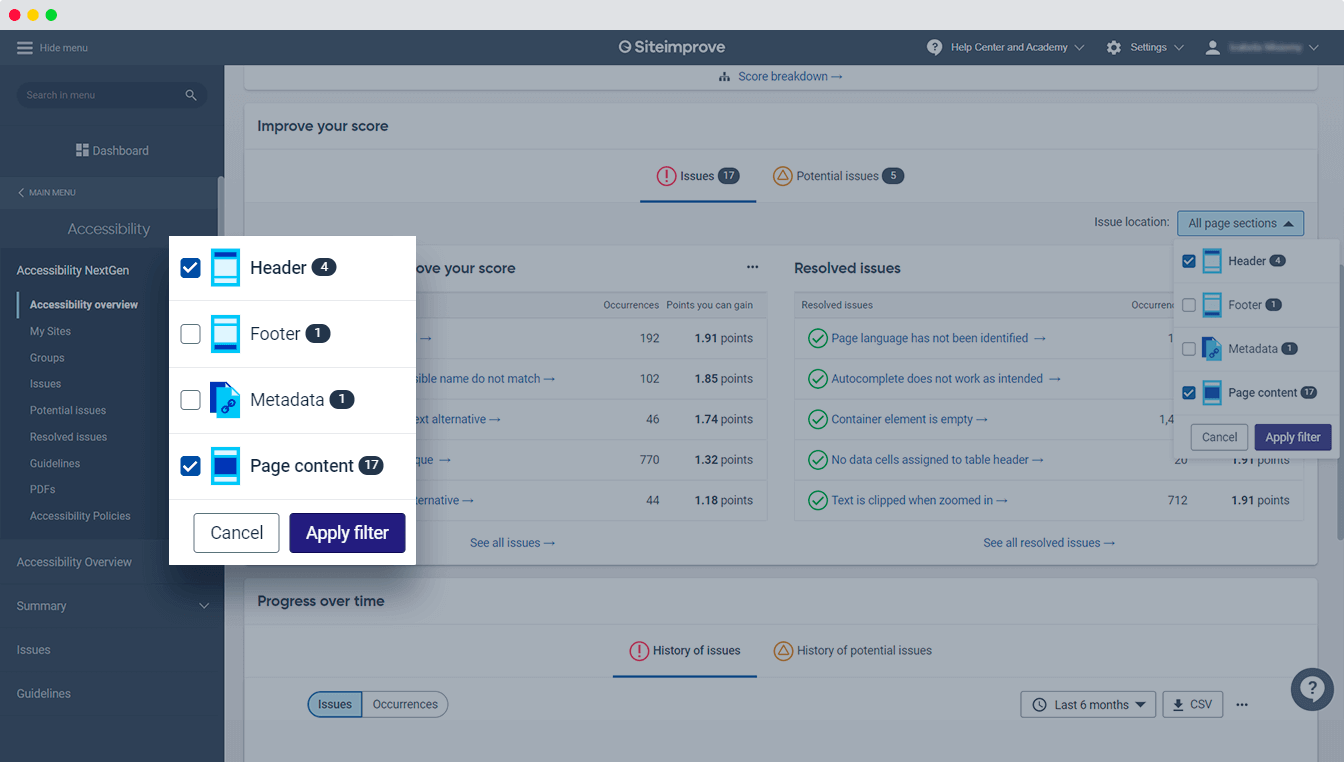Click the orange triangle icon on Potential issues tab
The height and width of the screenshot is (762, 1344).
[783, 176]
